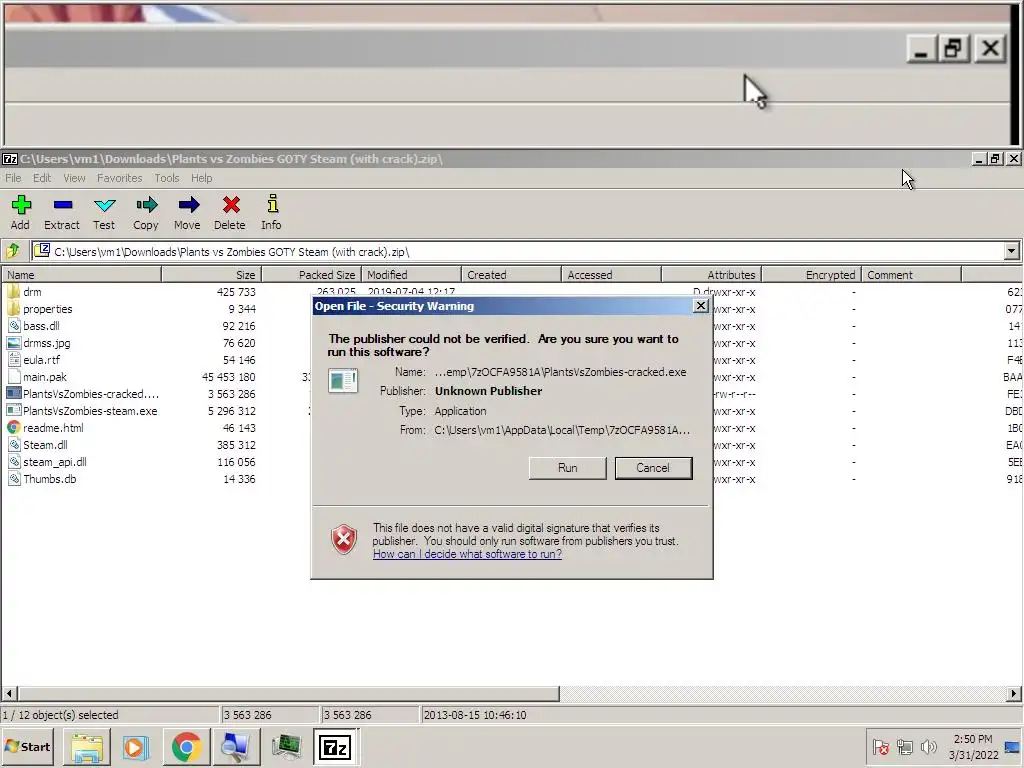
Task: Click the PlantsVsZombies-steam.exe icon
Action: [14, 410]
